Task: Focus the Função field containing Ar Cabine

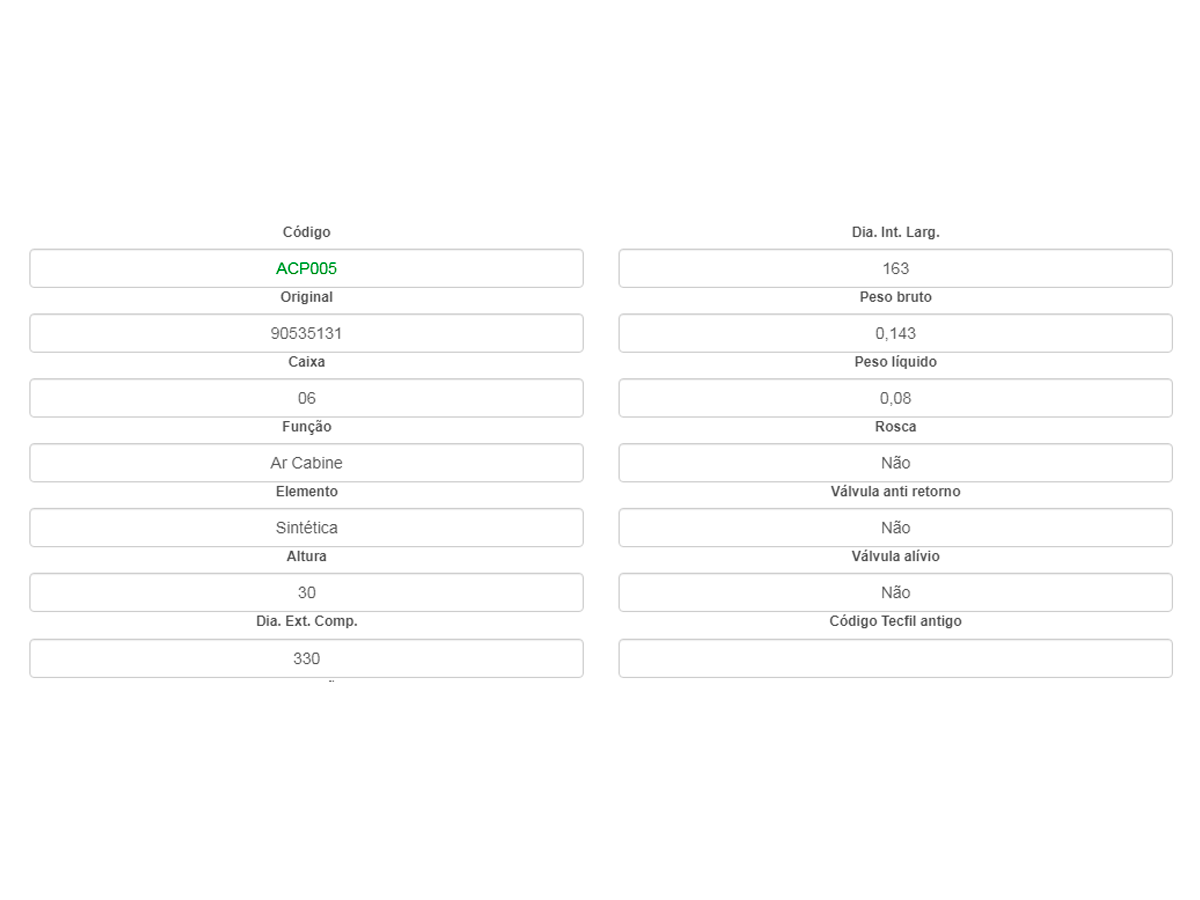Action: click(306, 463)
